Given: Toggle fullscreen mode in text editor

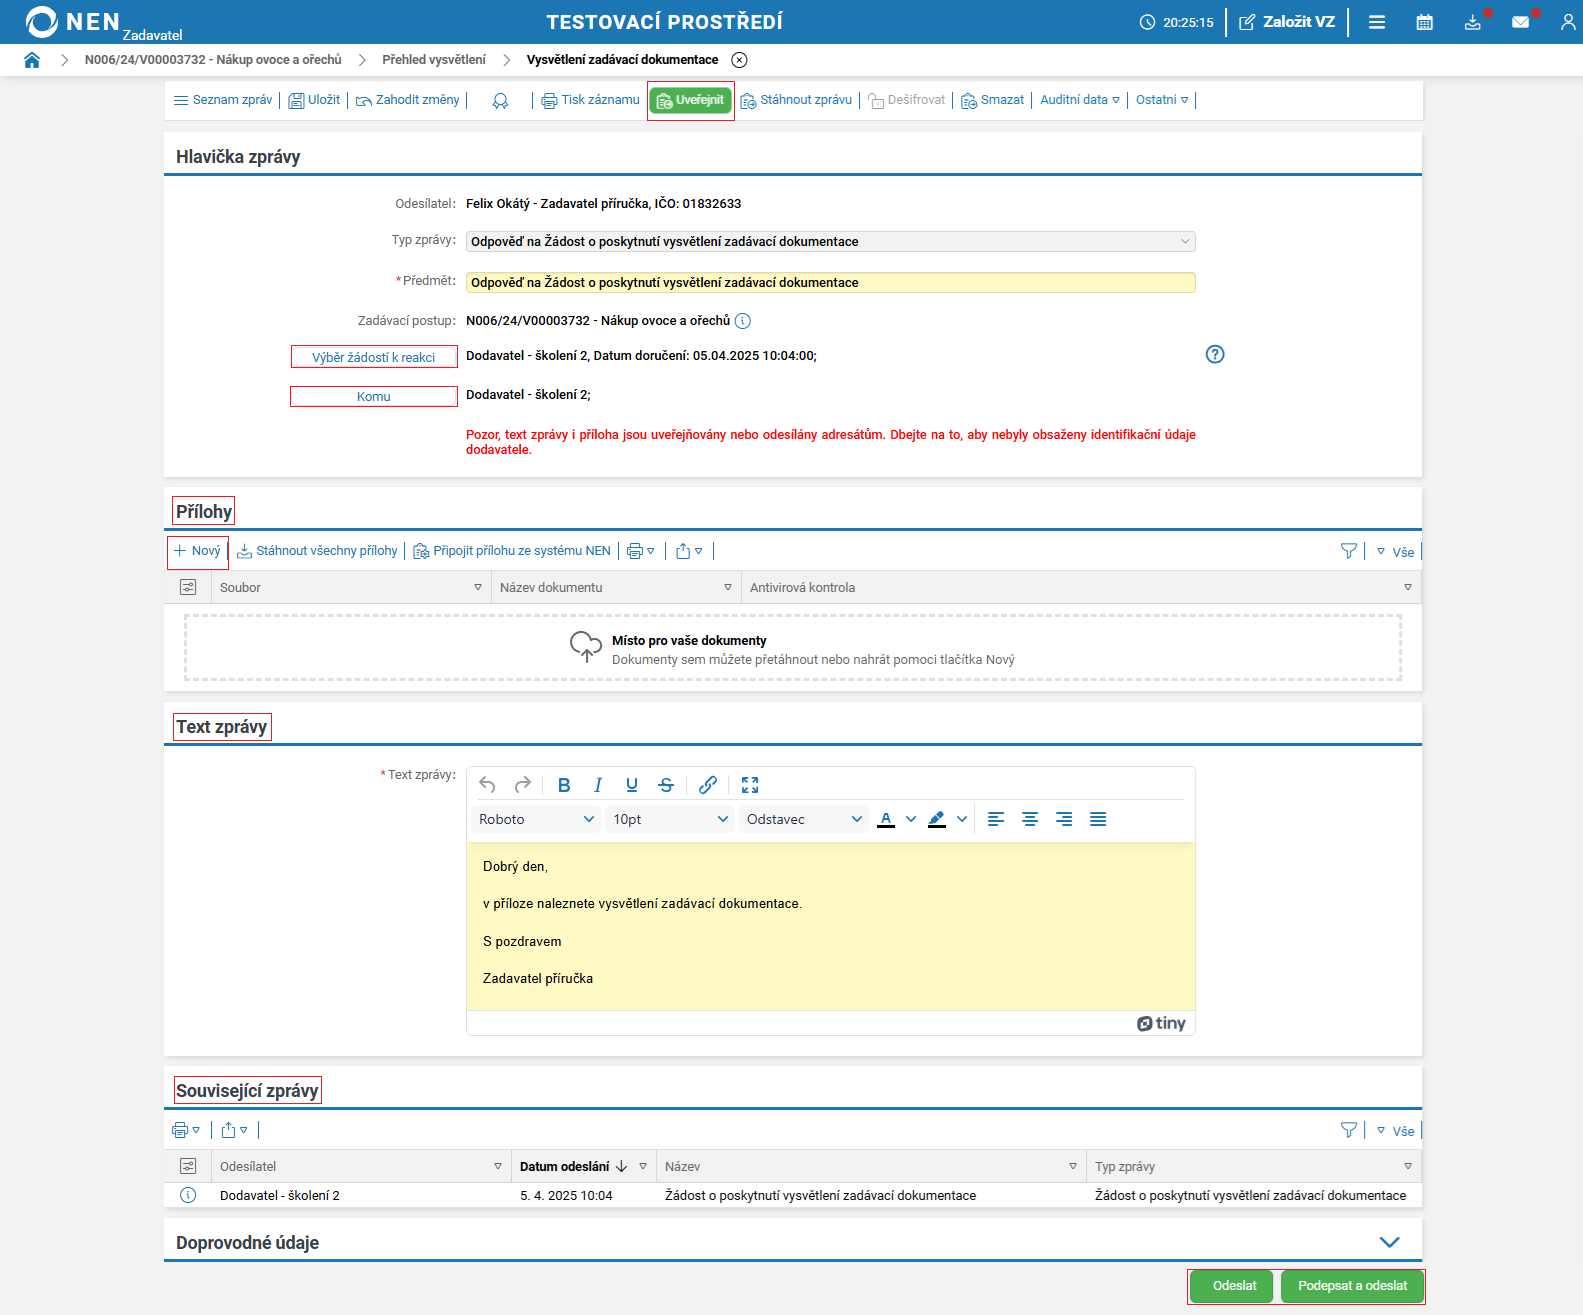Looking at the screenshot, I should click(x=750, y=785).
